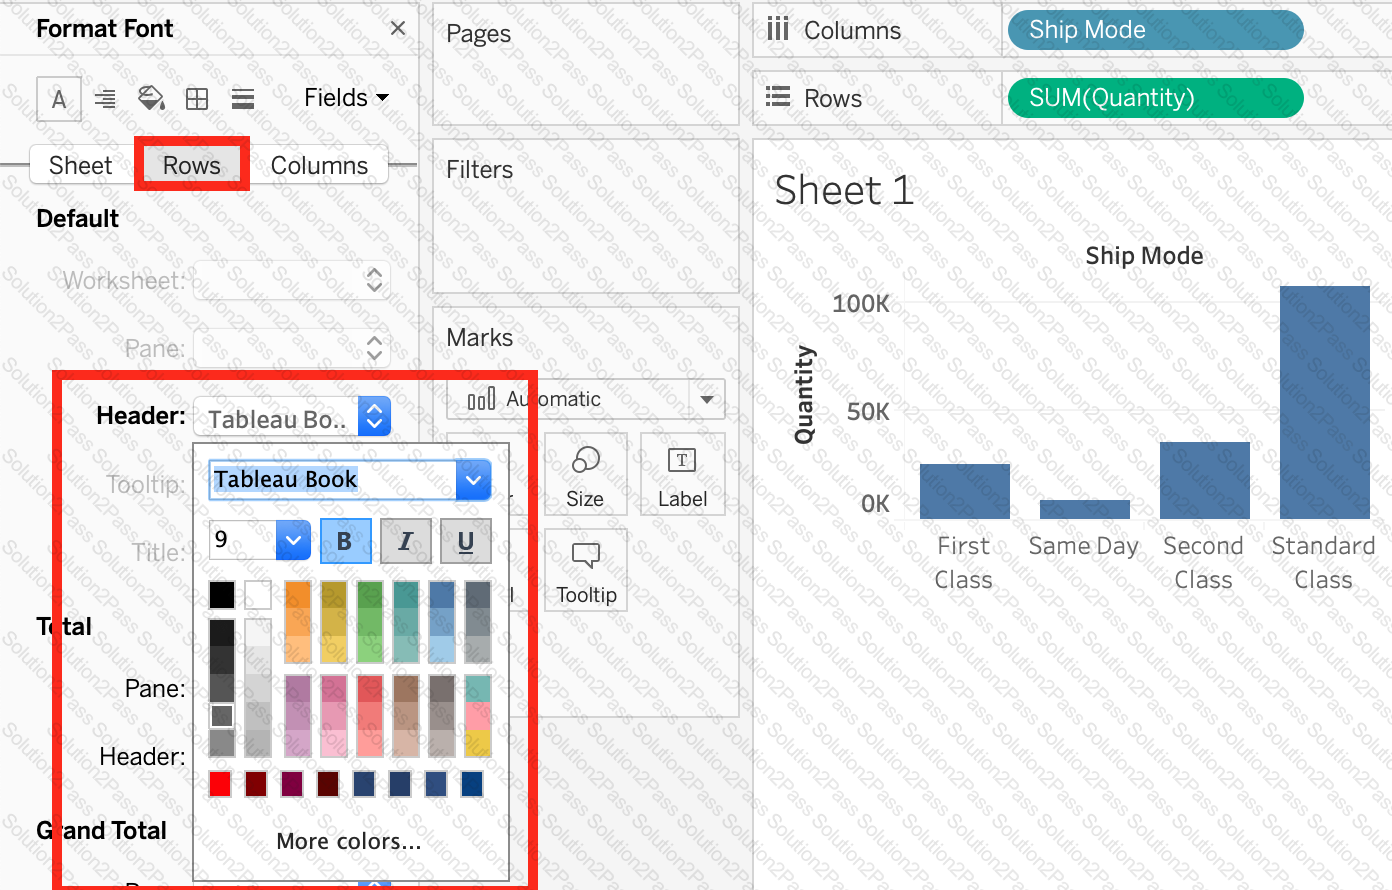Click the Tooltip marks card icon
Screen dimensions: 1392x890
[x=585, y=570]
